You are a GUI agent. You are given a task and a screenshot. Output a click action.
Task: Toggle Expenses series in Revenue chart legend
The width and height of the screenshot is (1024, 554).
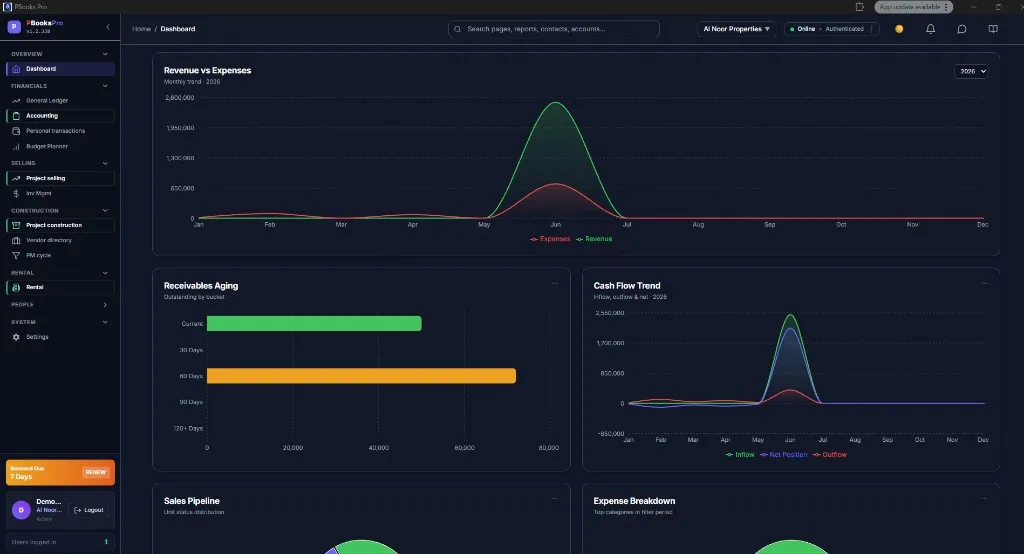(x=550, y=239)
